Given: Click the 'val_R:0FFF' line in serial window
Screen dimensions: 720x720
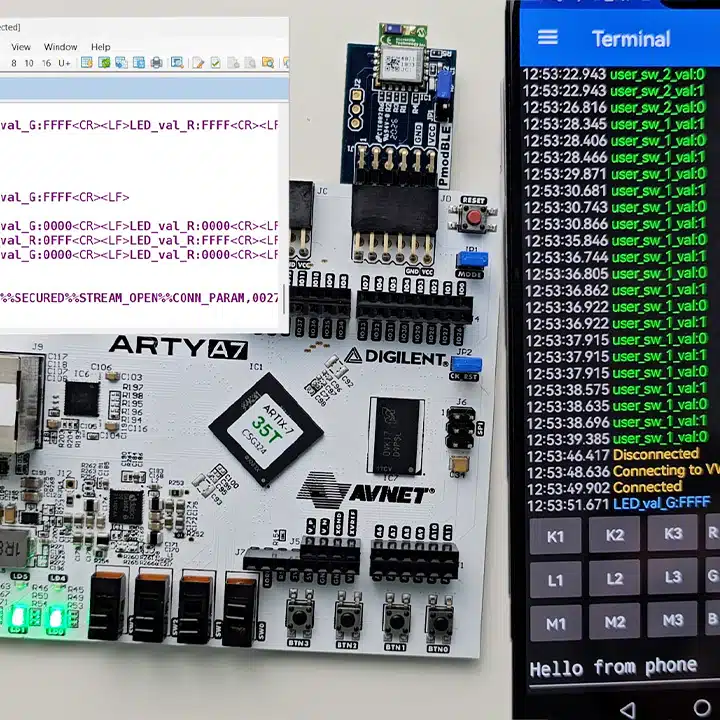Looking at the screenshot, I should (x=140, y=240).
